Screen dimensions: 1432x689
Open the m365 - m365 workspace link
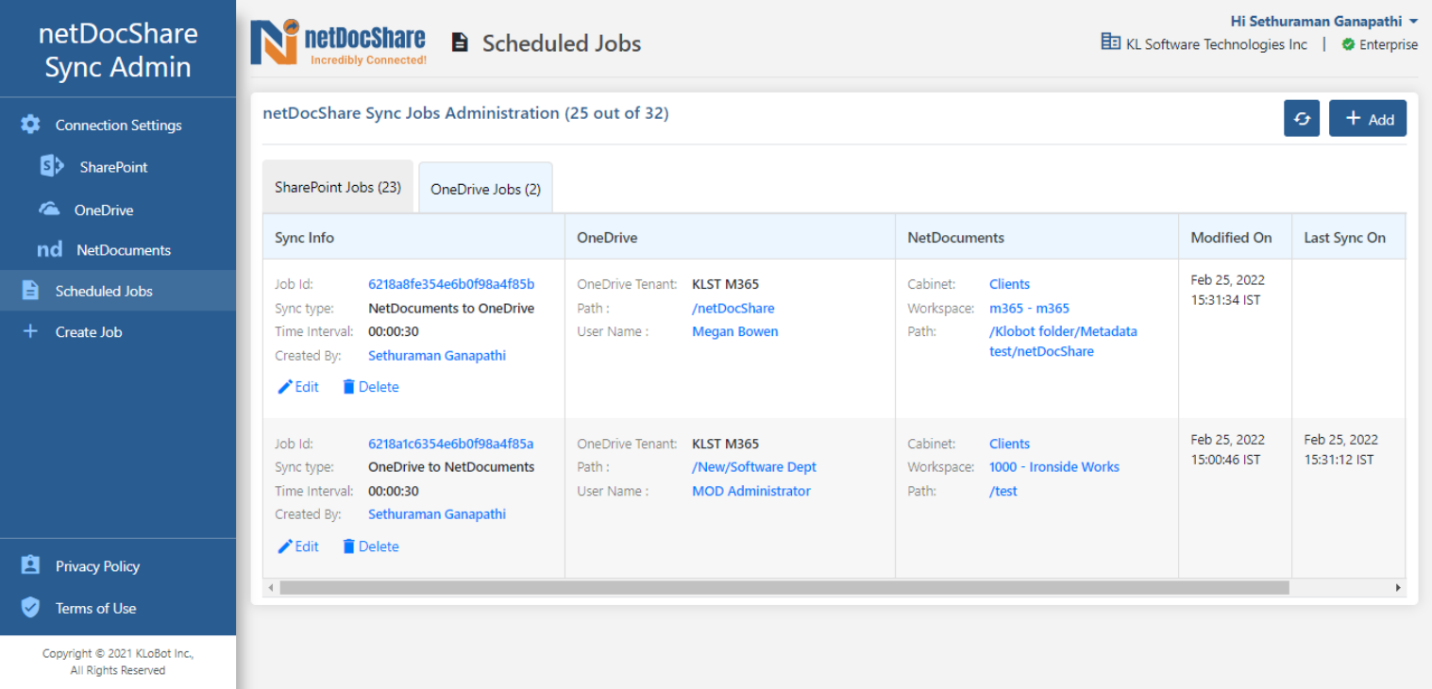pyautogui.click(x=1029, y=308)
